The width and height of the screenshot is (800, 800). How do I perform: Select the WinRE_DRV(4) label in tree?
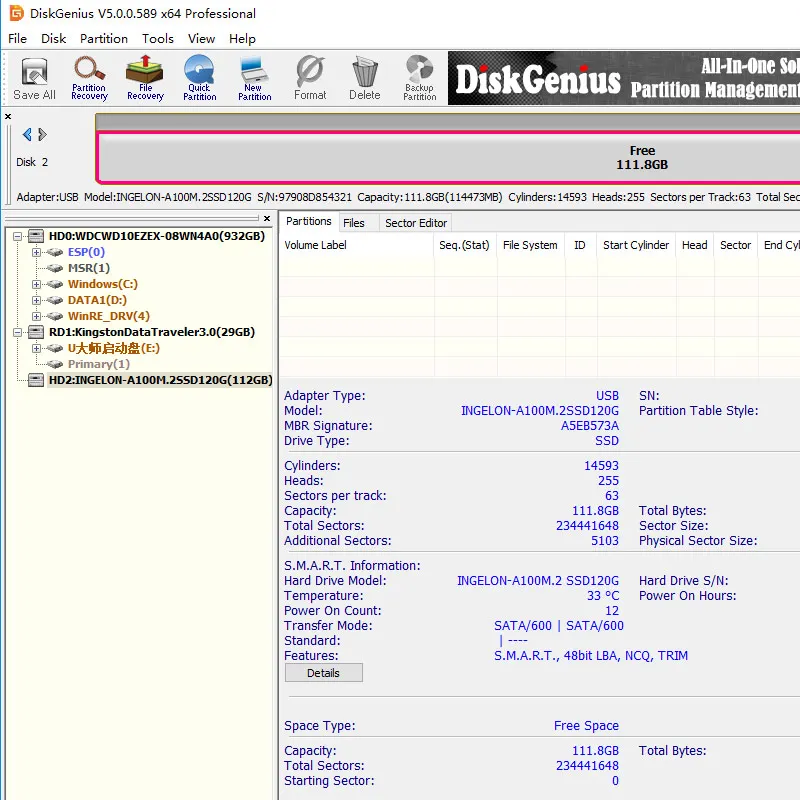109,316
